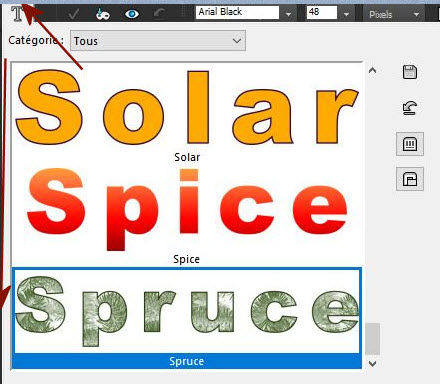Click the Solar preset label
440x384 pixels.
(x=187, y=157)
